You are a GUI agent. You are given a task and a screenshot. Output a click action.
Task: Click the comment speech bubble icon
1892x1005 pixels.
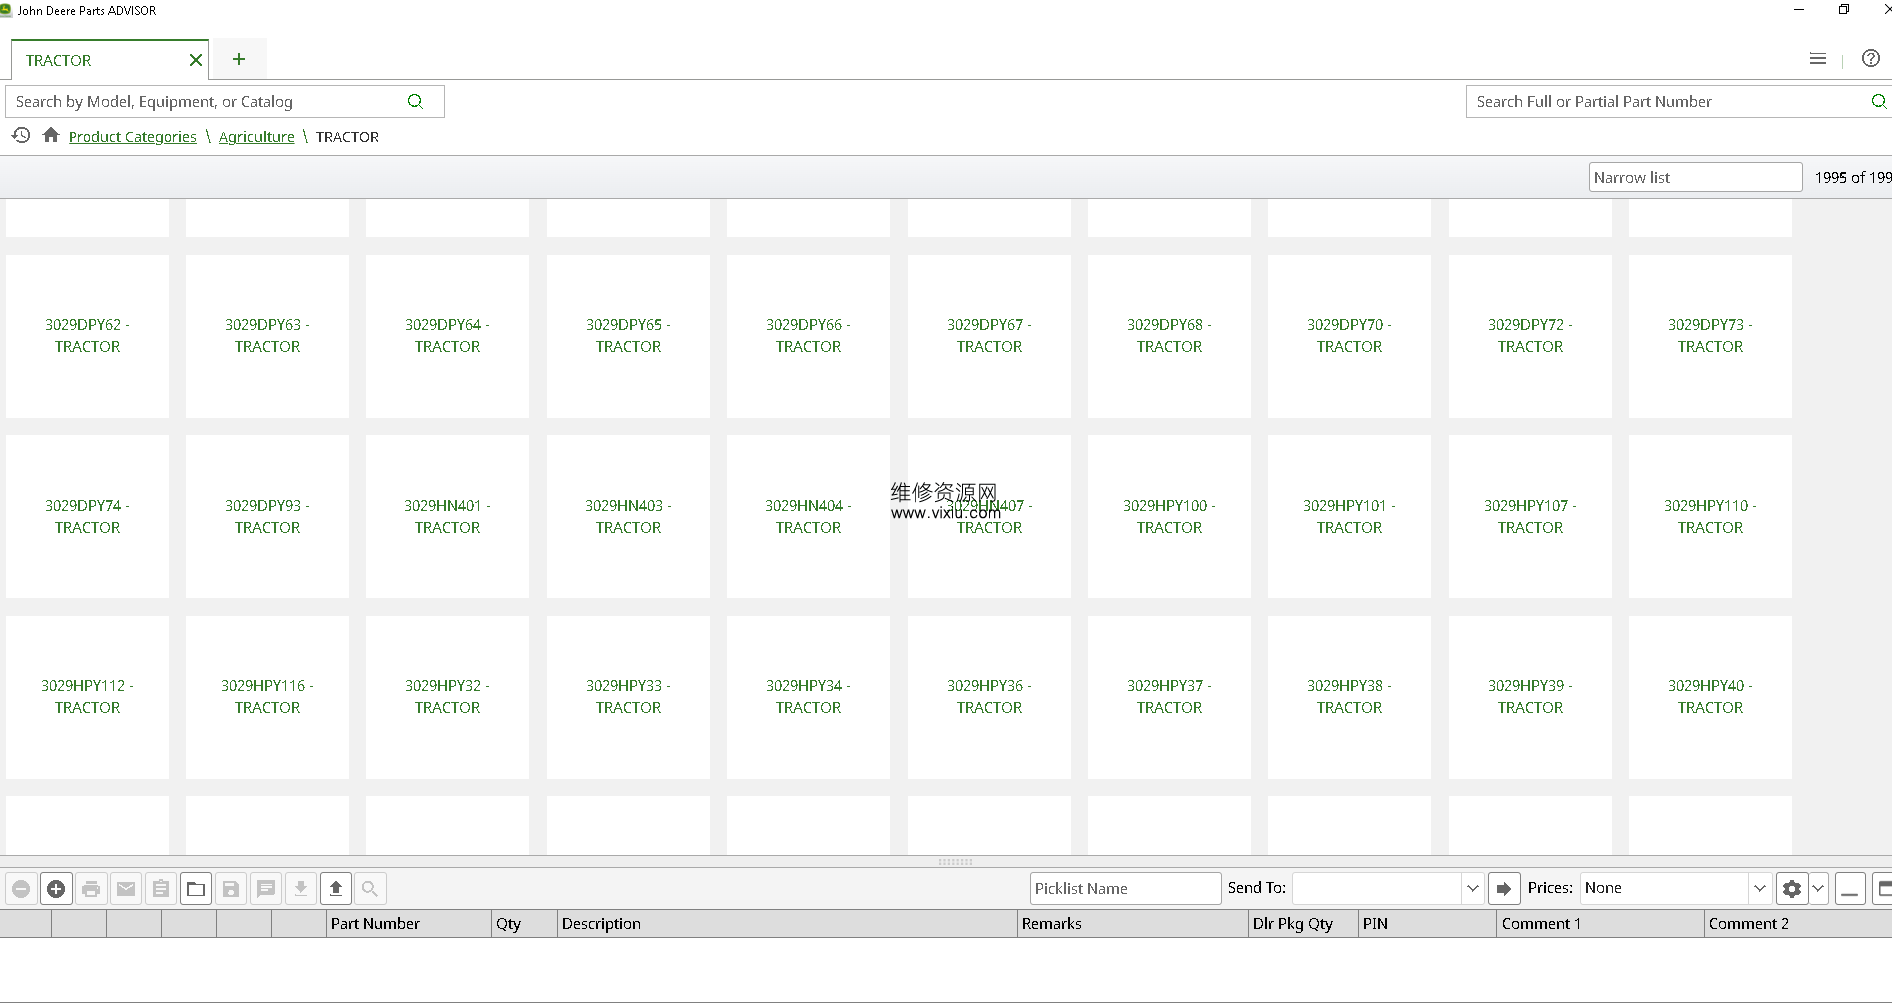[x=266, y=888]
